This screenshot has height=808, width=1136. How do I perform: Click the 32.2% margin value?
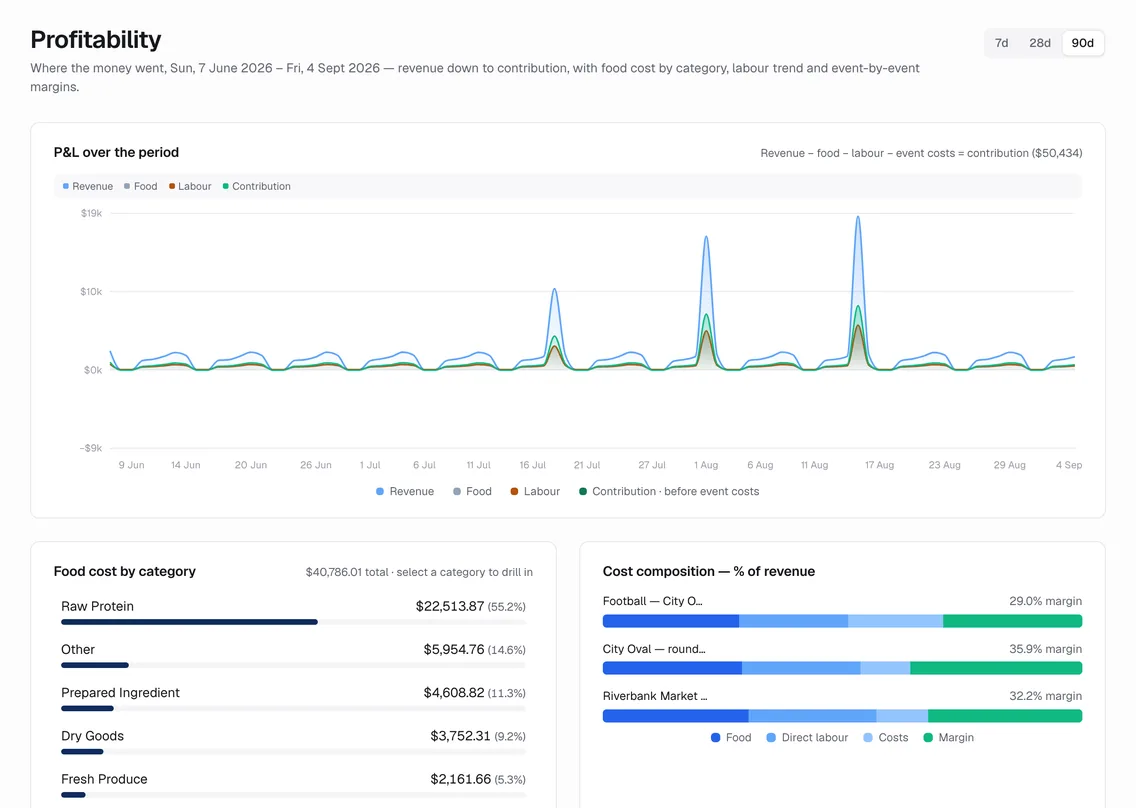click(x=1045, y=696)
